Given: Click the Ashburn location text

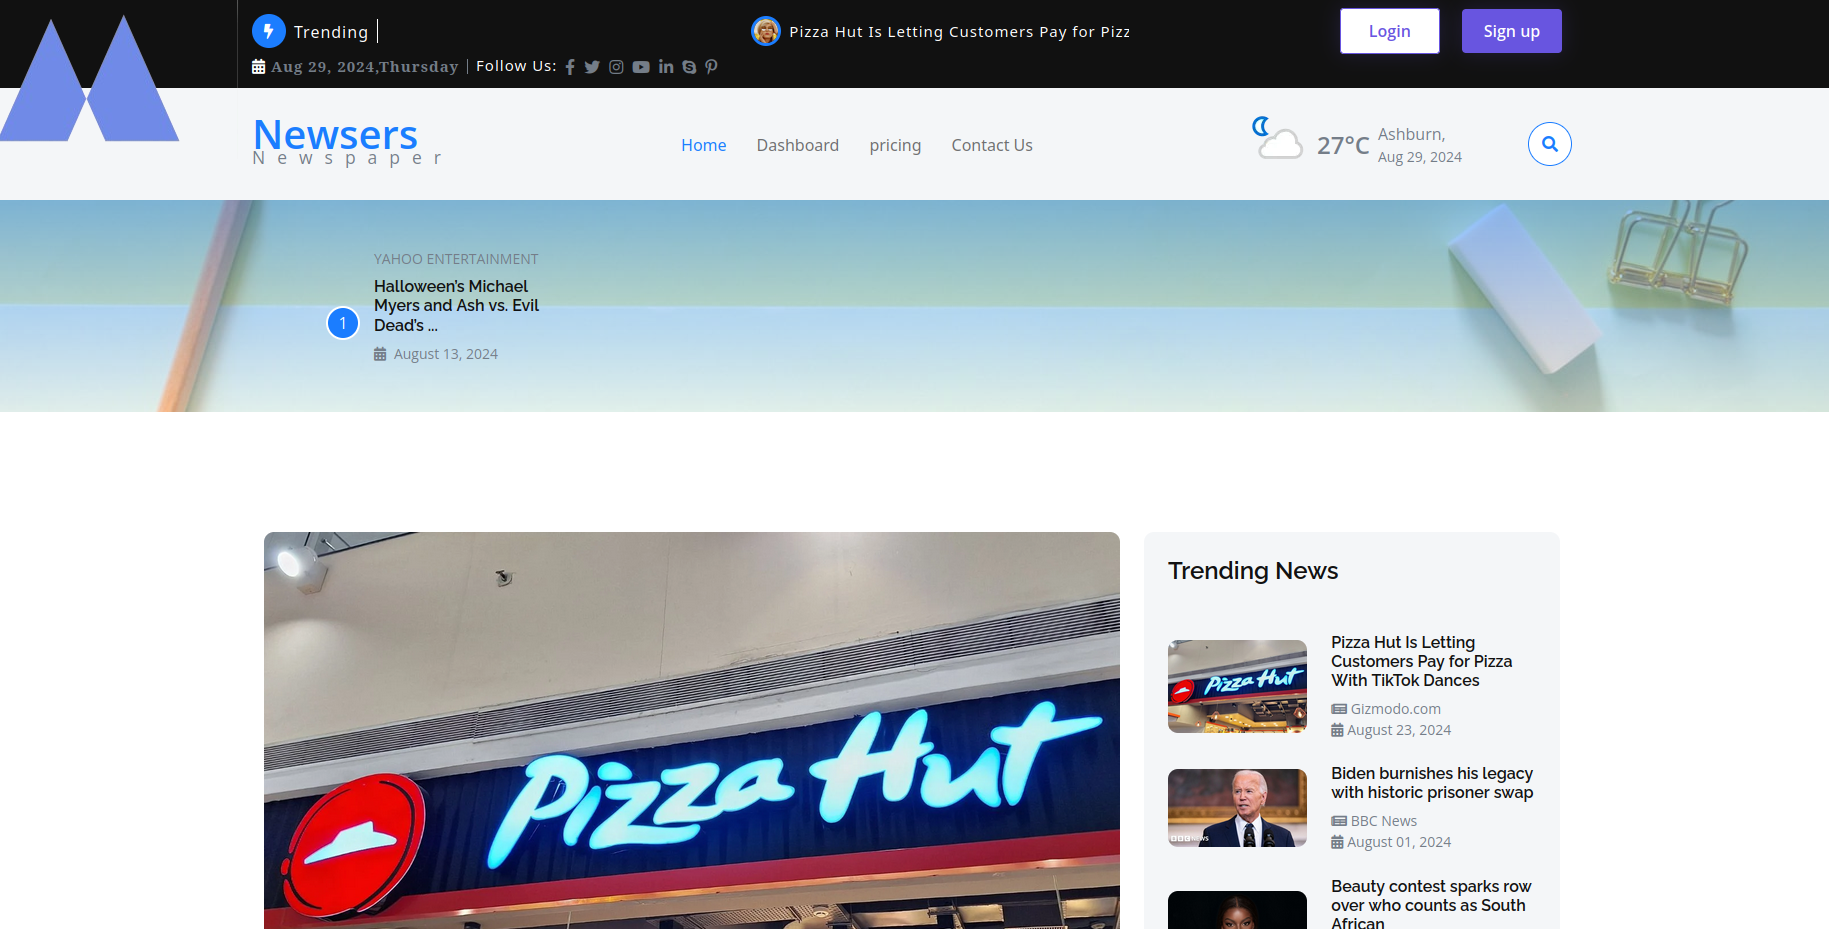Looking at the screenshot, I should (1411, 135).
